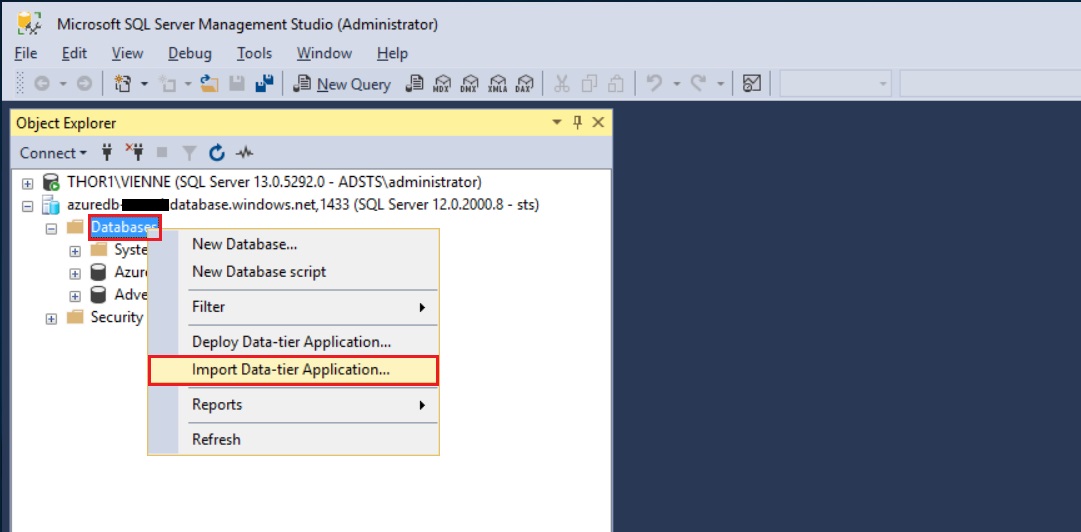Open the Redo history dropdown arrow
1081x532 pixels.
[720, 84]
